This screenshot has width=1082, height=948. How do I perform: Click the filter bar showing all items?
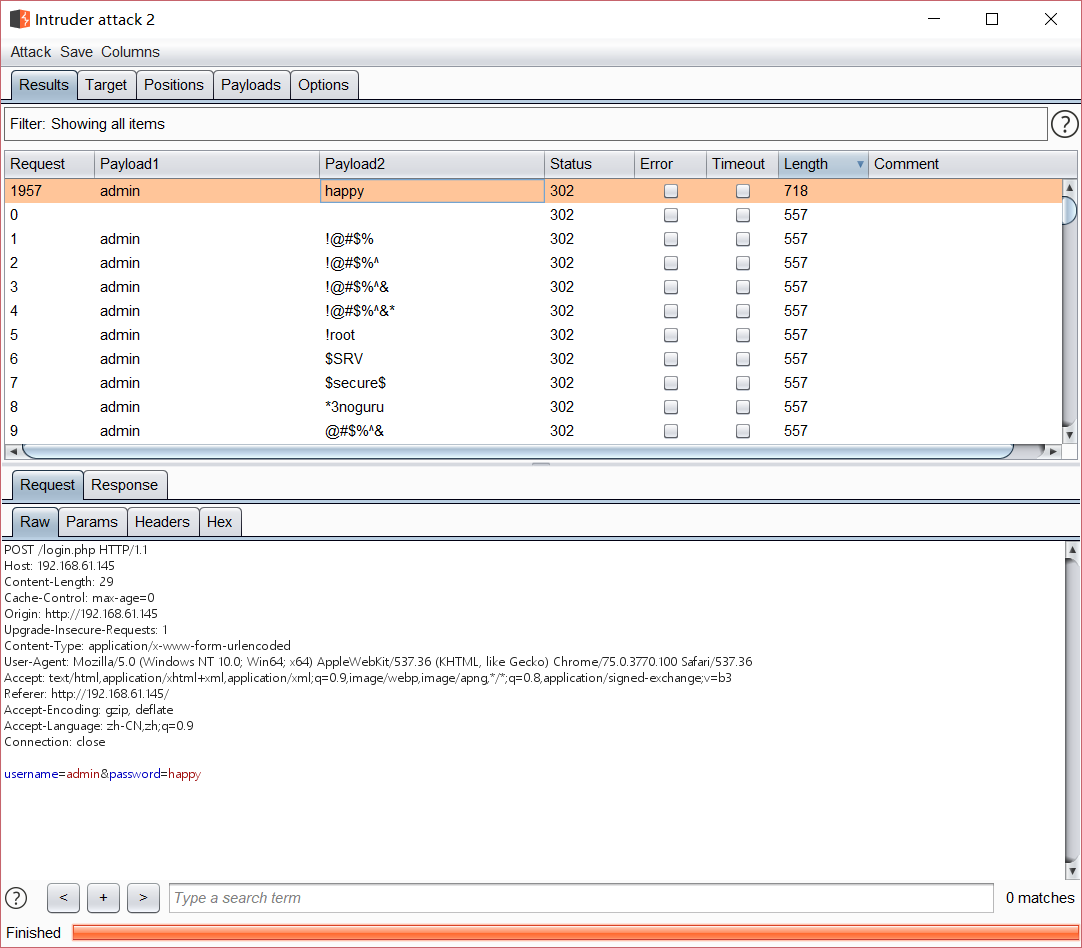tap(526, 124)
